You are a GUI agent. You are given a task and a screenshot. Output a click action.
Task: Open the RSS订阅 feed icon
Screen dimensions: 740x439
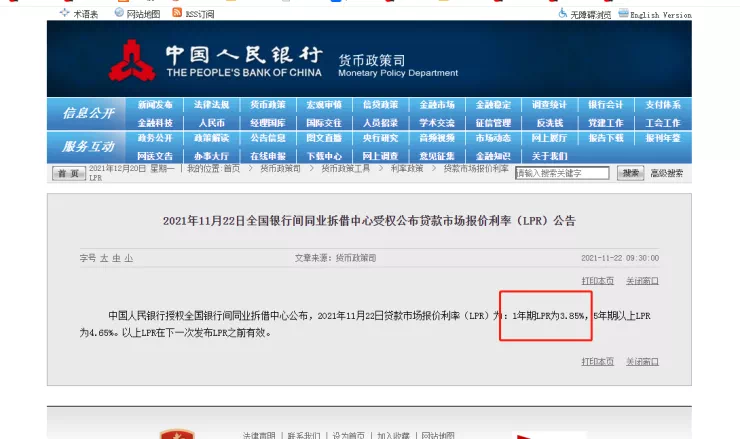pos(177,13)
